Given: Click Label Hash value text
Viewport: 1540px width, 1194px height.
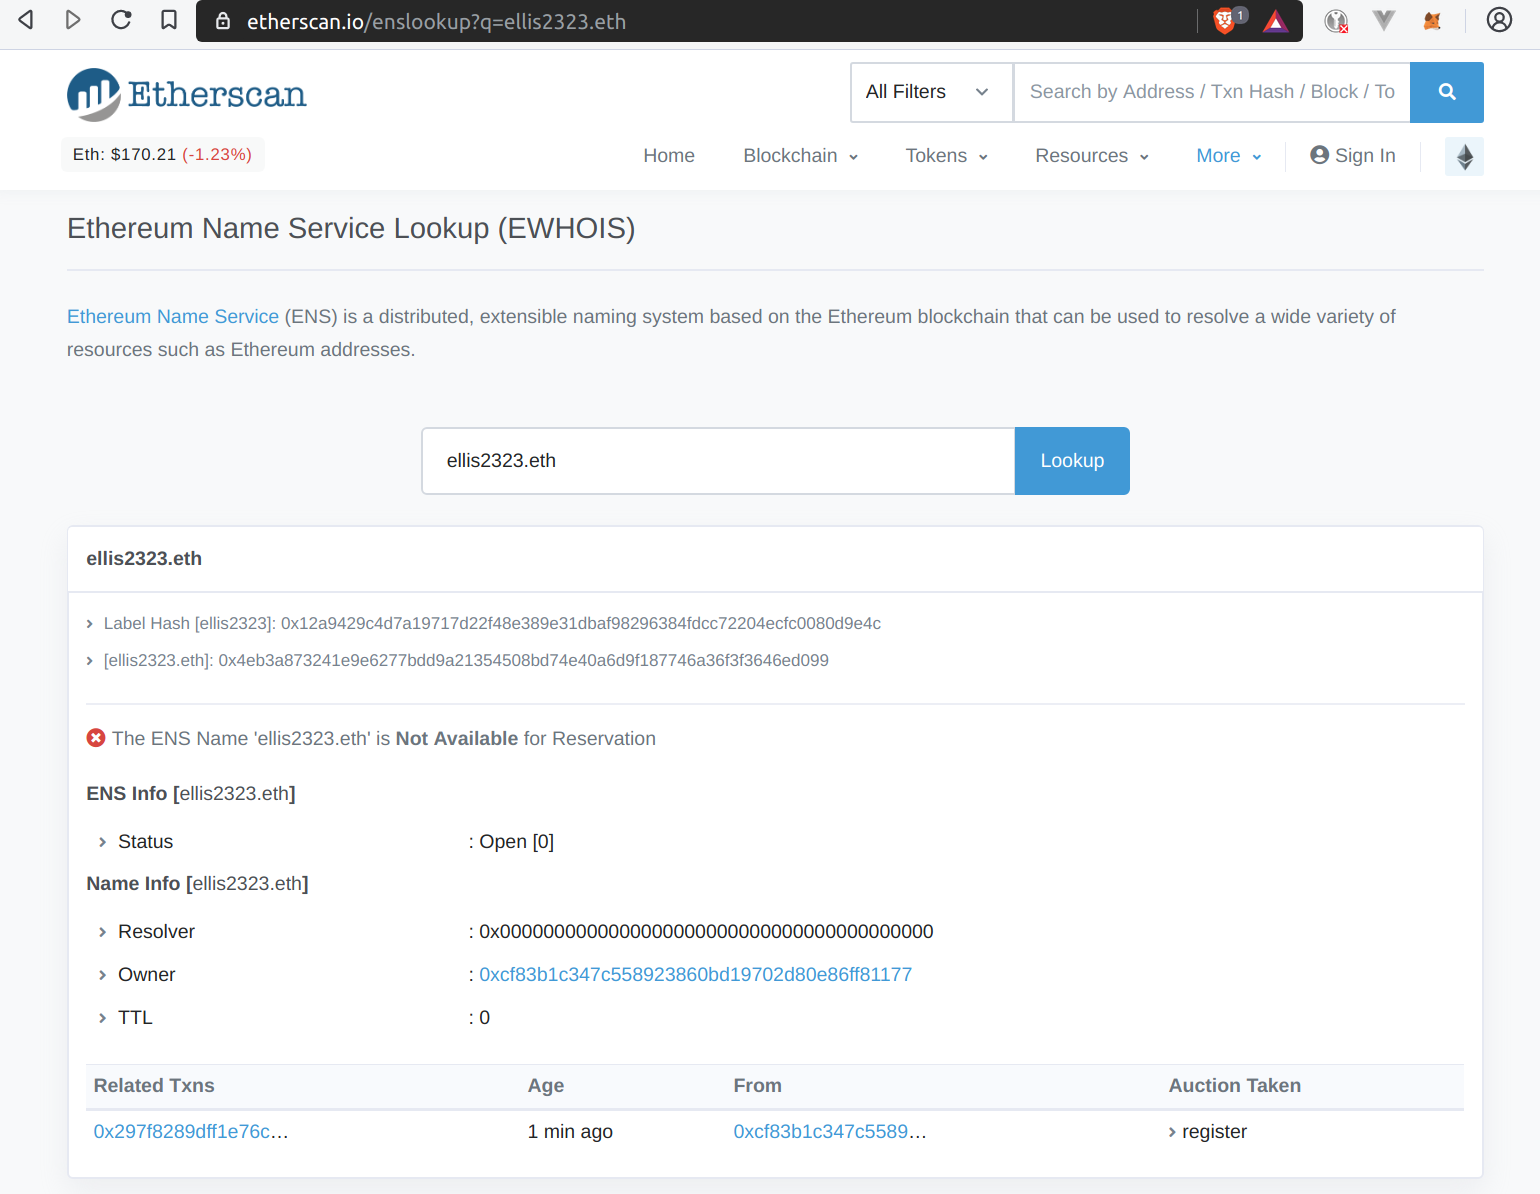Looking at the screenshot, I should [581, 624].
